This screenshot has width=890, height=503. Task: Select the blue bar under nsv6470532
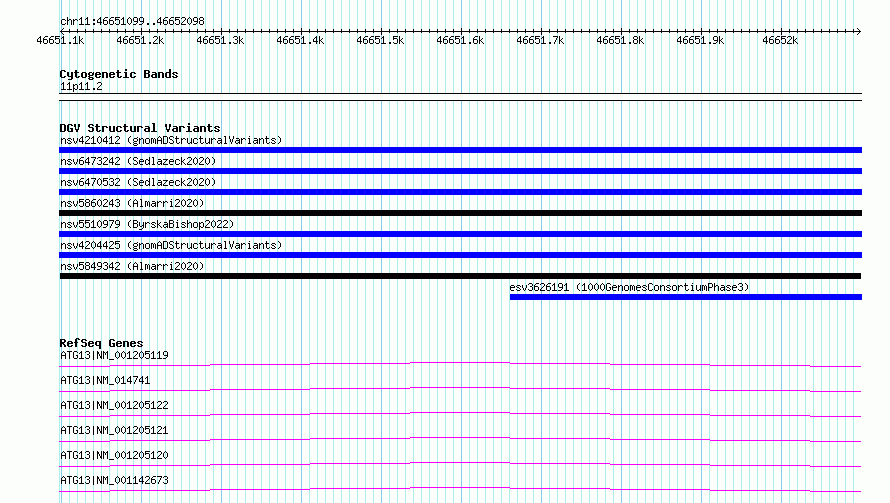[x=460, y=192]
